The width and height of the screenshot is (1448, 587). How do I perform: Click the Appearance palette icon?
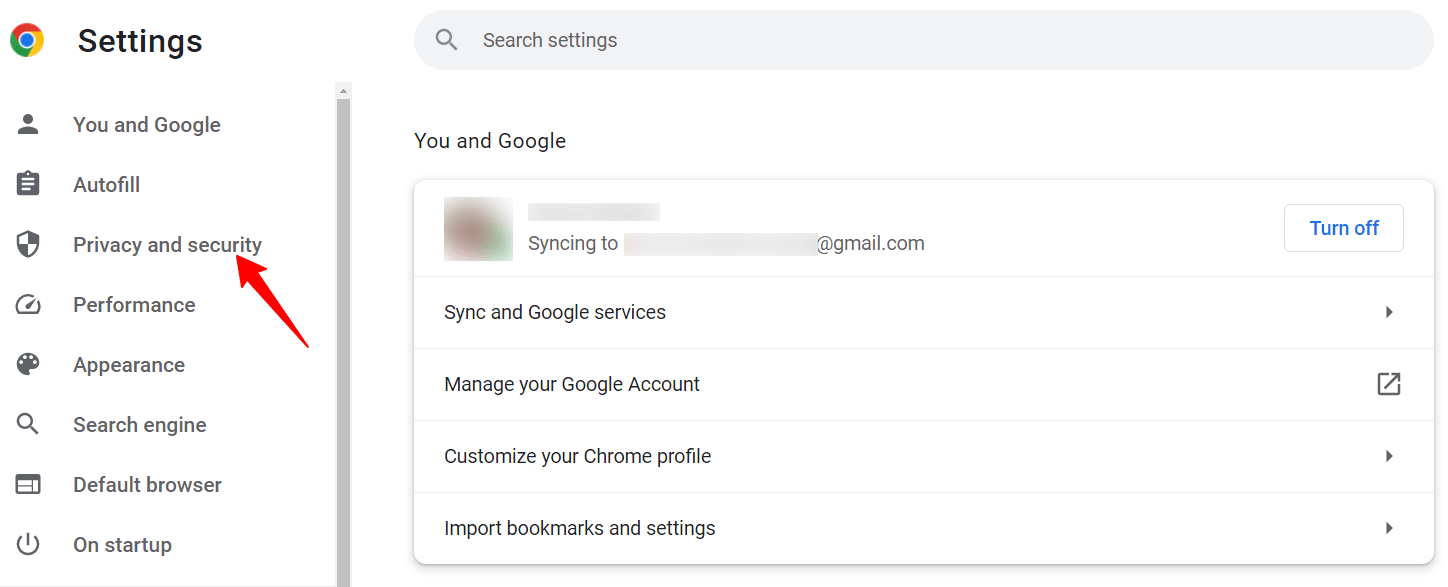coord(28,364)
